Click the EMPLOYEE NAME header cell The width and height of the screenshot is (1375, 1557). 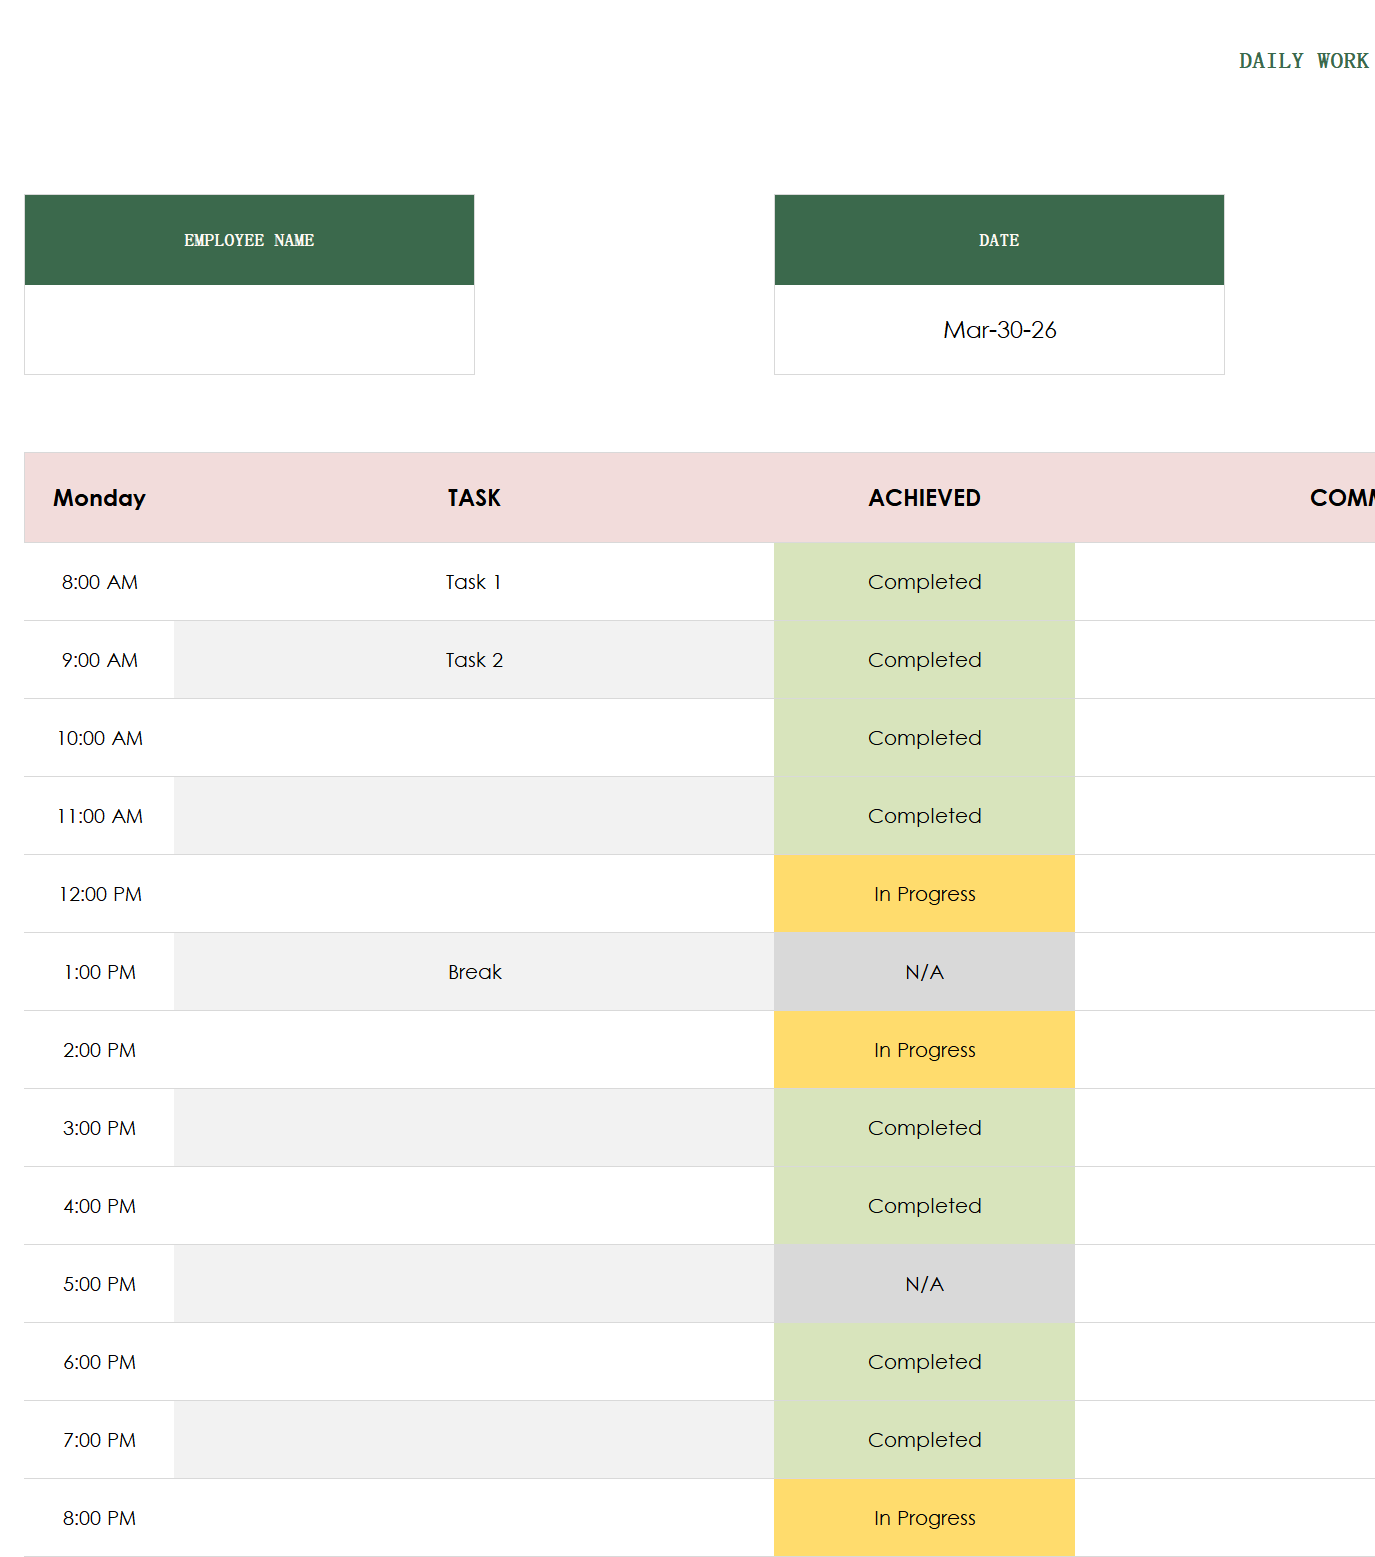coord(249,240)
